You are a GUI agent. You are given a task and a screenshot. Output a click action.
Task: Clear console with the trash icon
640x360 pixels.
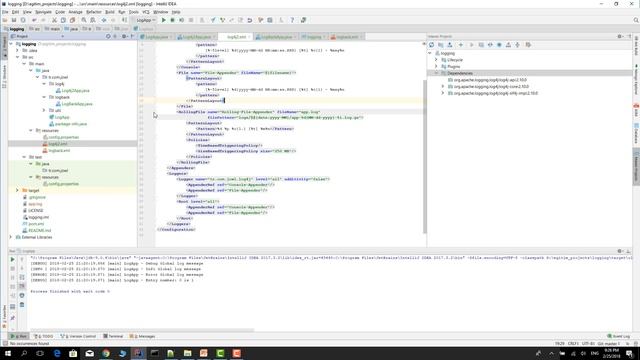pos(22,304)
